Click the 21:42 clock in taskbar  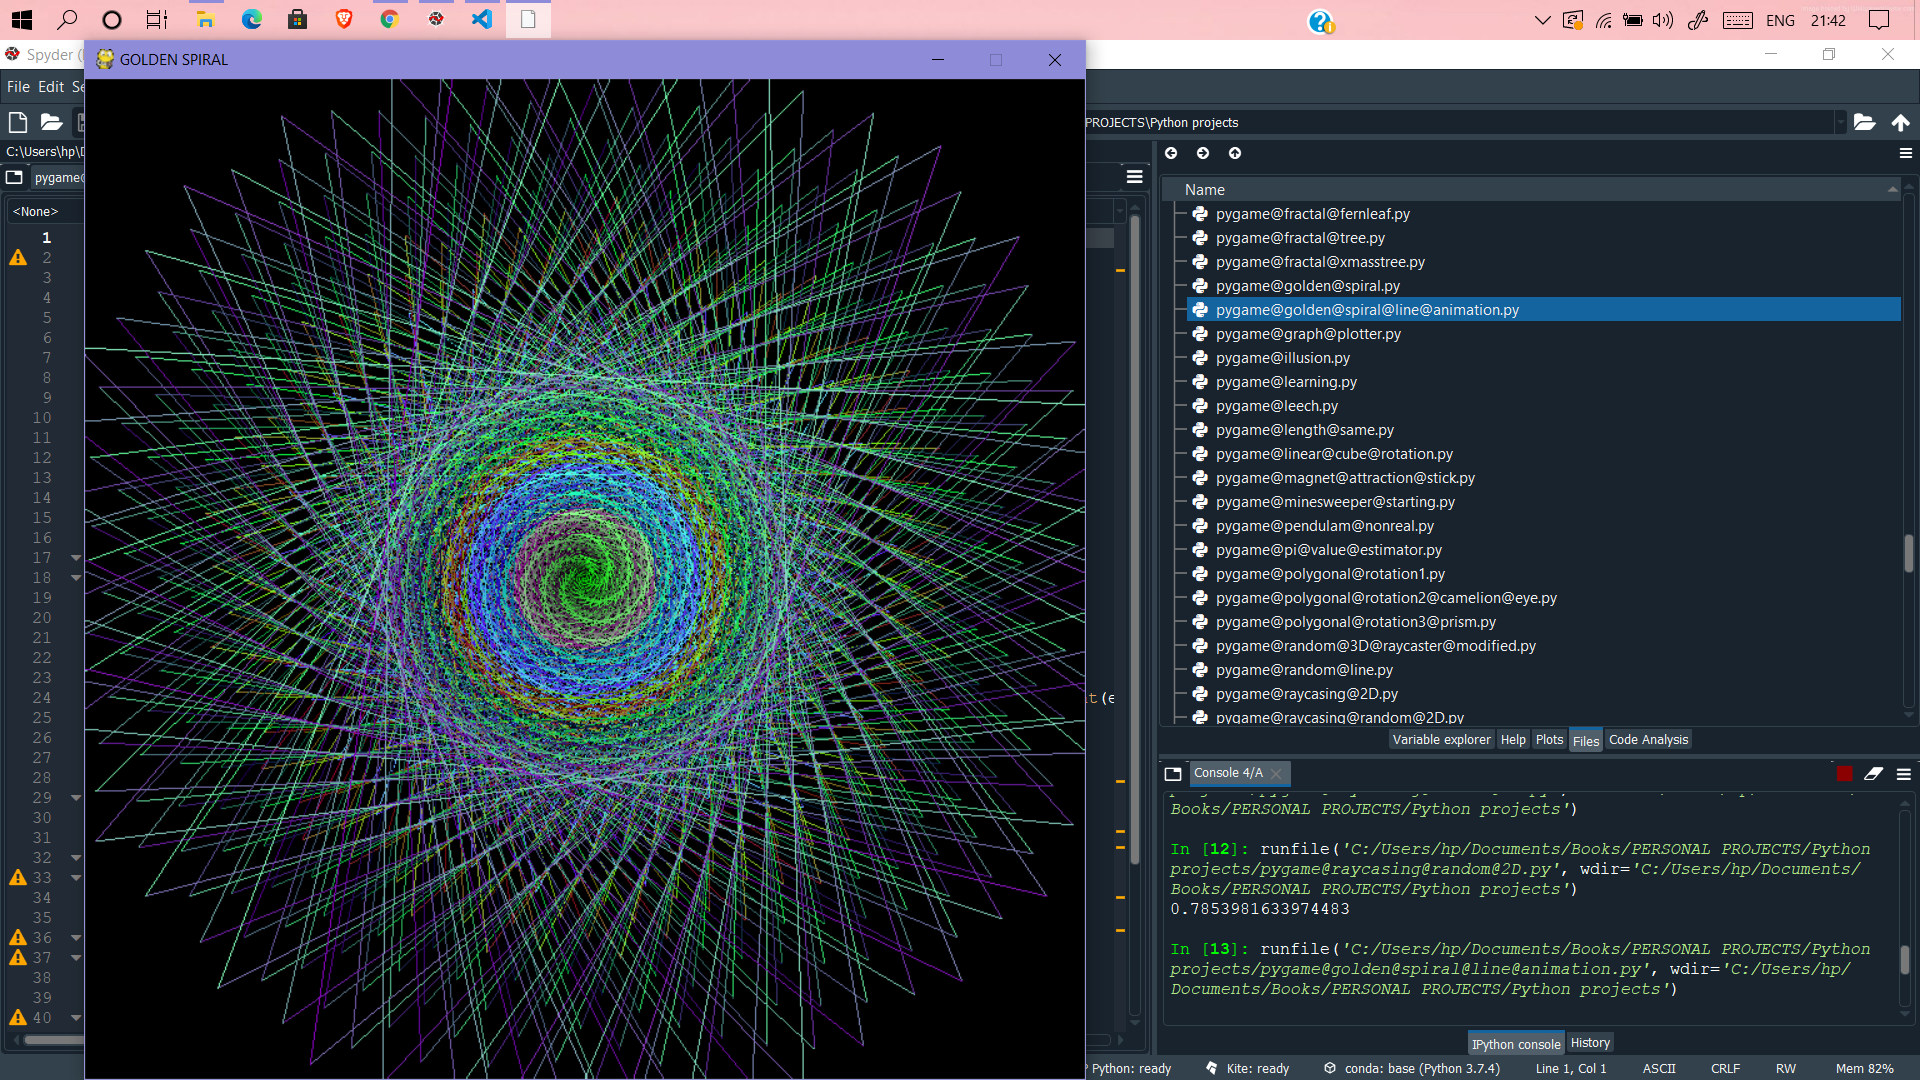(1828, 20)
